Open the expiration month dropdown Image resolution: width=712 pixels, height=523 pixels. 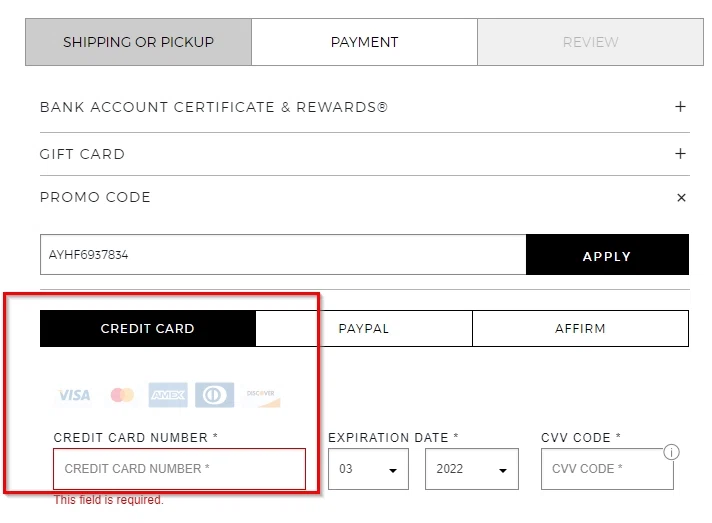pyautogui.click(x=368, y=469)
